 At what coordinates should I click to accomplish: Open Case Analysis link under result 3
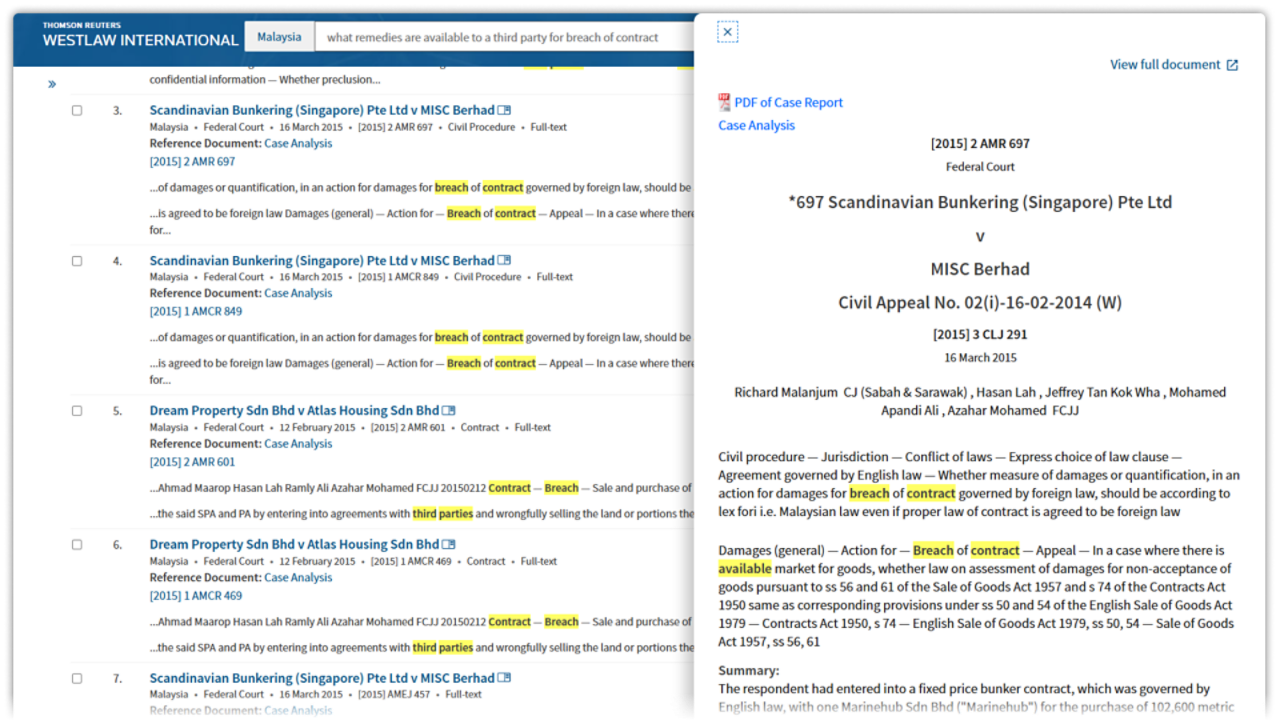click(298, 143)
